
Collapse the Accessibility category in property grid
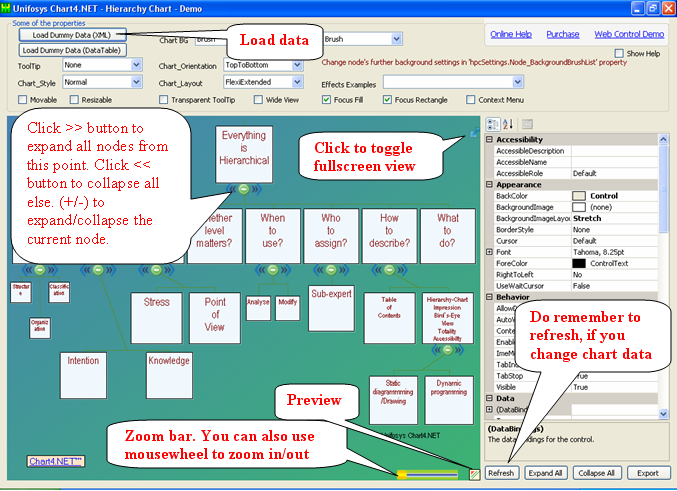point(489,140)
